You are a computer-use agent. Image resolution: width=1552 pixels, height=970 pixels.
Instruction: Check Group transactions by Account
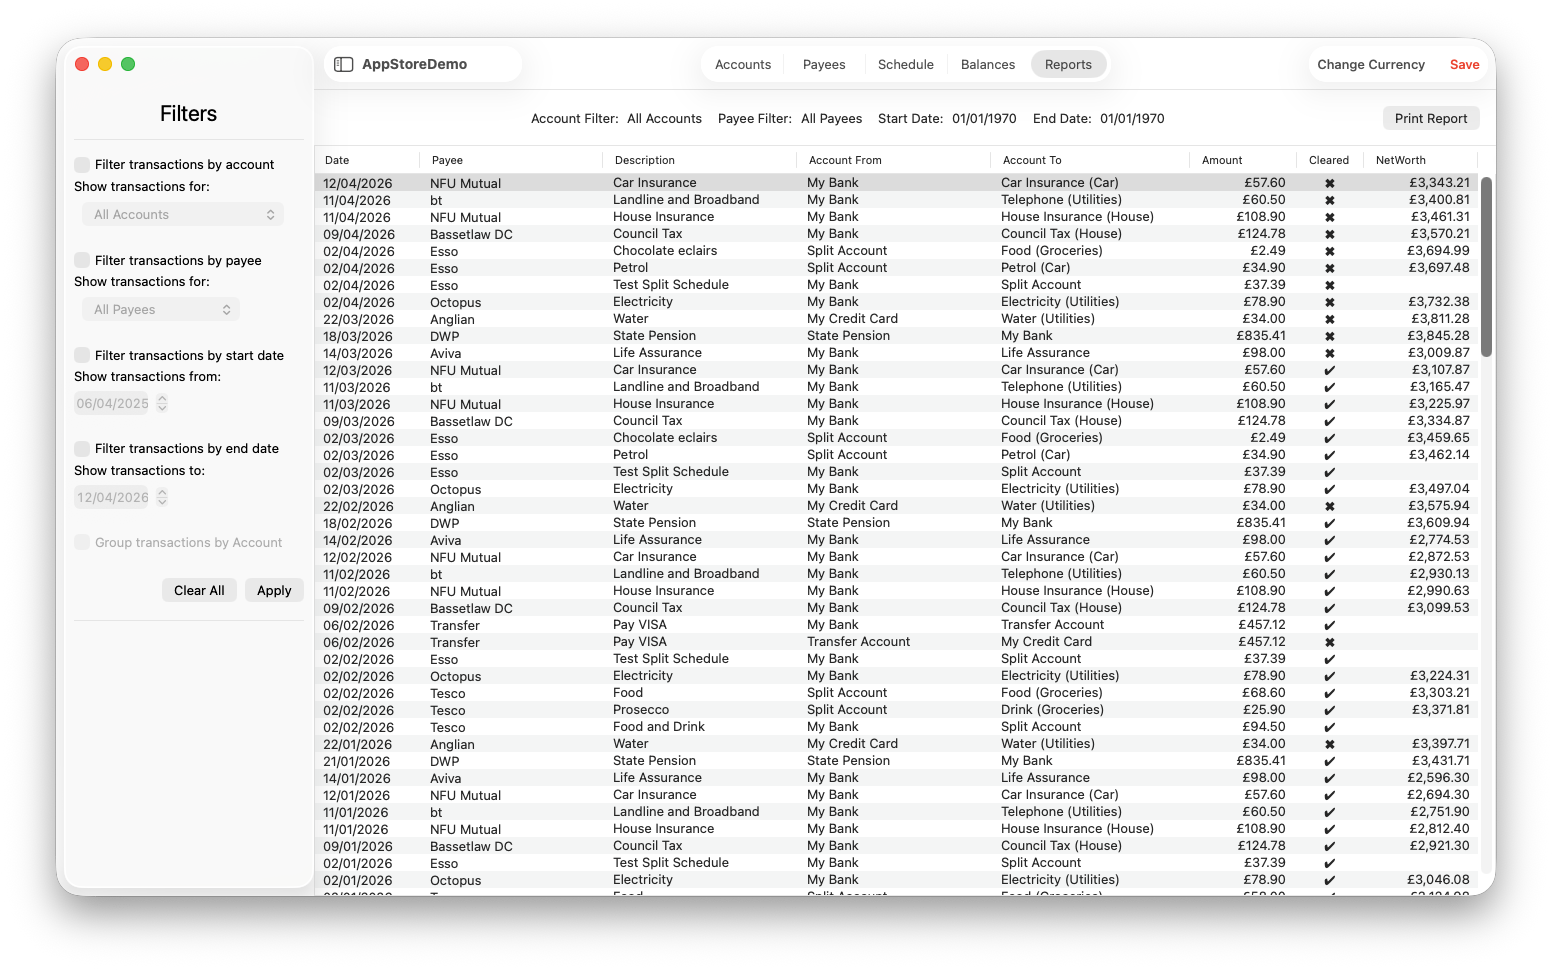pos(82,542)
